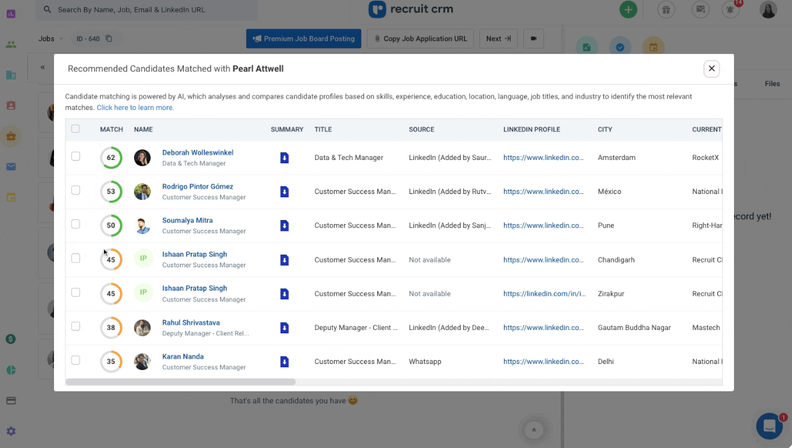Open summary icon for Deborah Wolleswinkel
This screenshot has height=448, width=792.
coord(284,158)
